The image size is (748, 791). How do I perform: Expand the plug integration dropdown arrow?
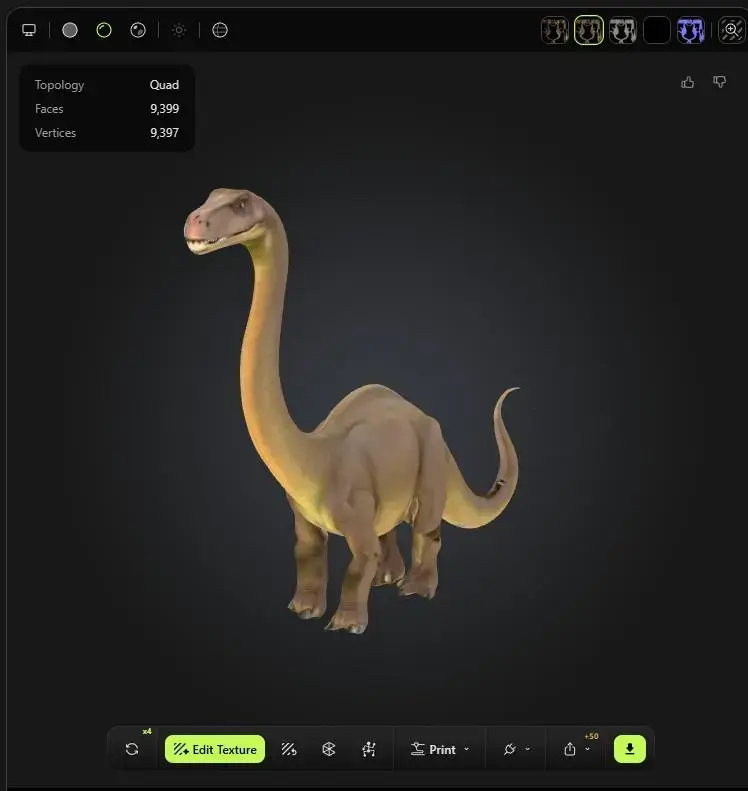point(528,749)
